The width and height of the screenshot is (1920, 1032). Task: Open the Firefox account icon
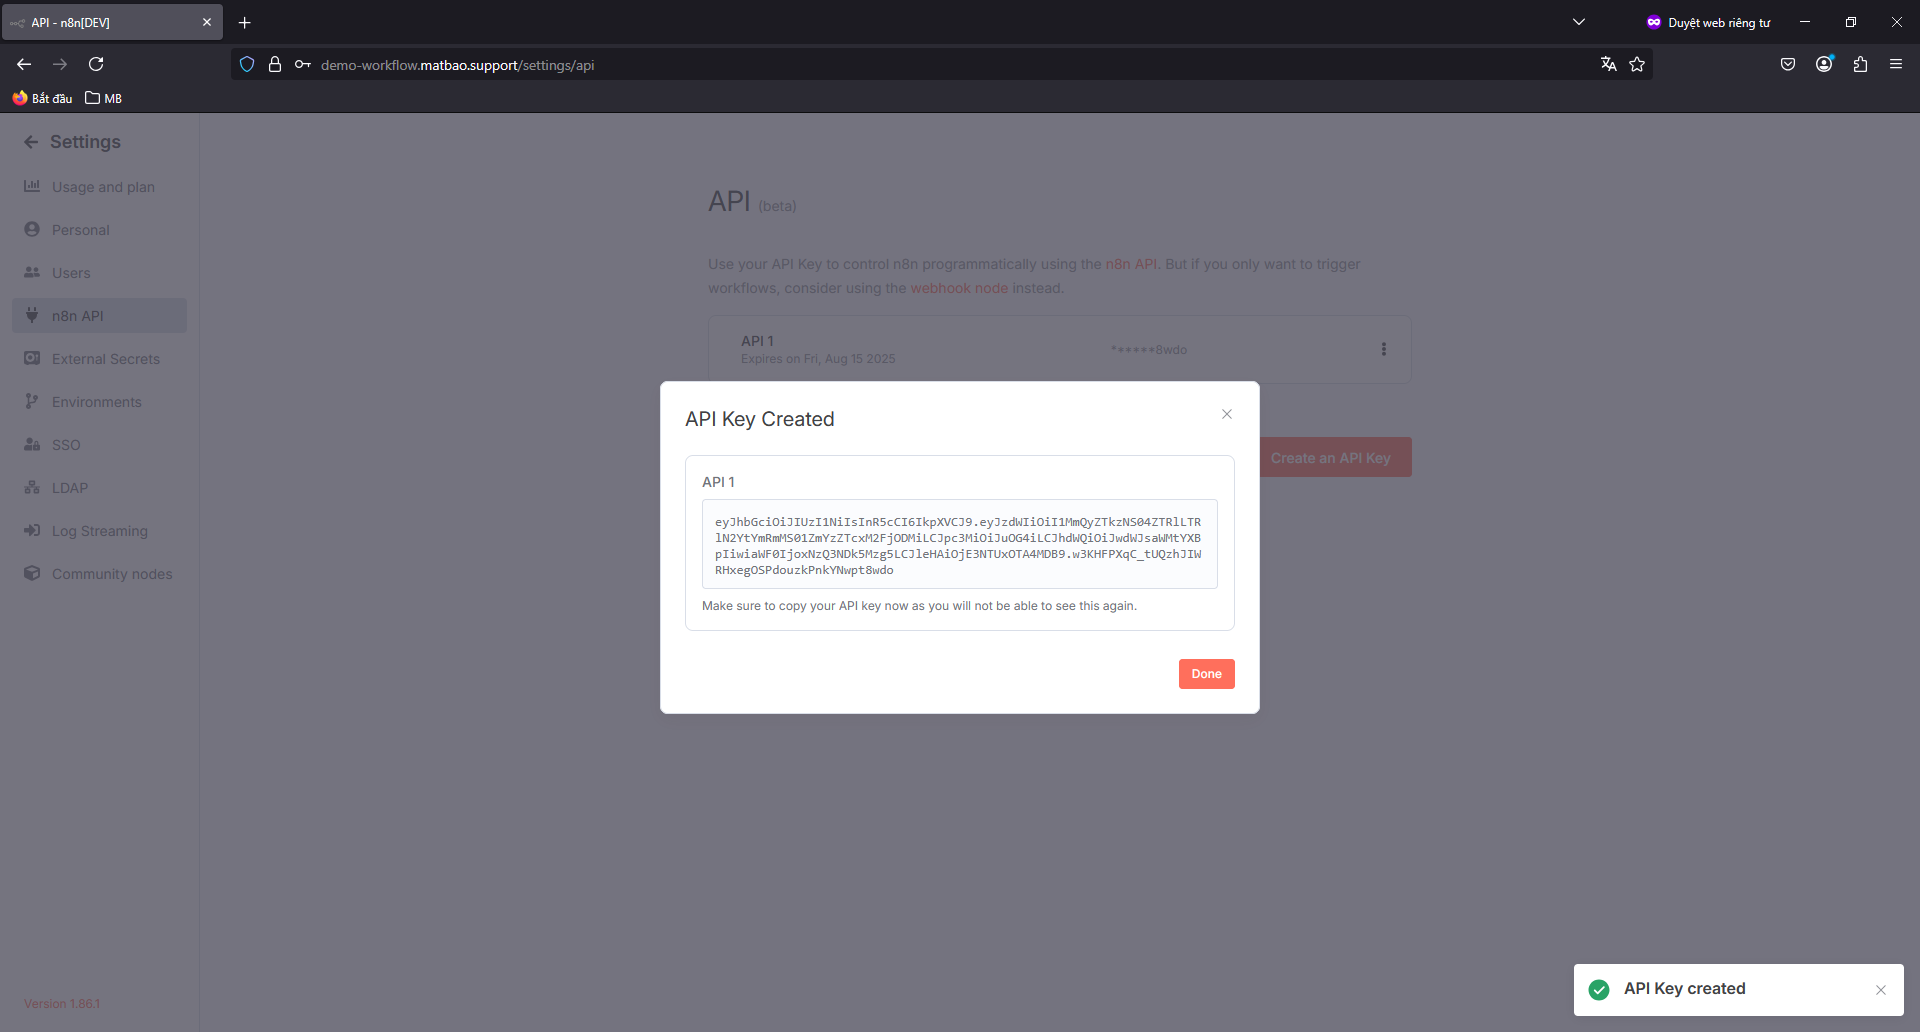click(1824, 64)
